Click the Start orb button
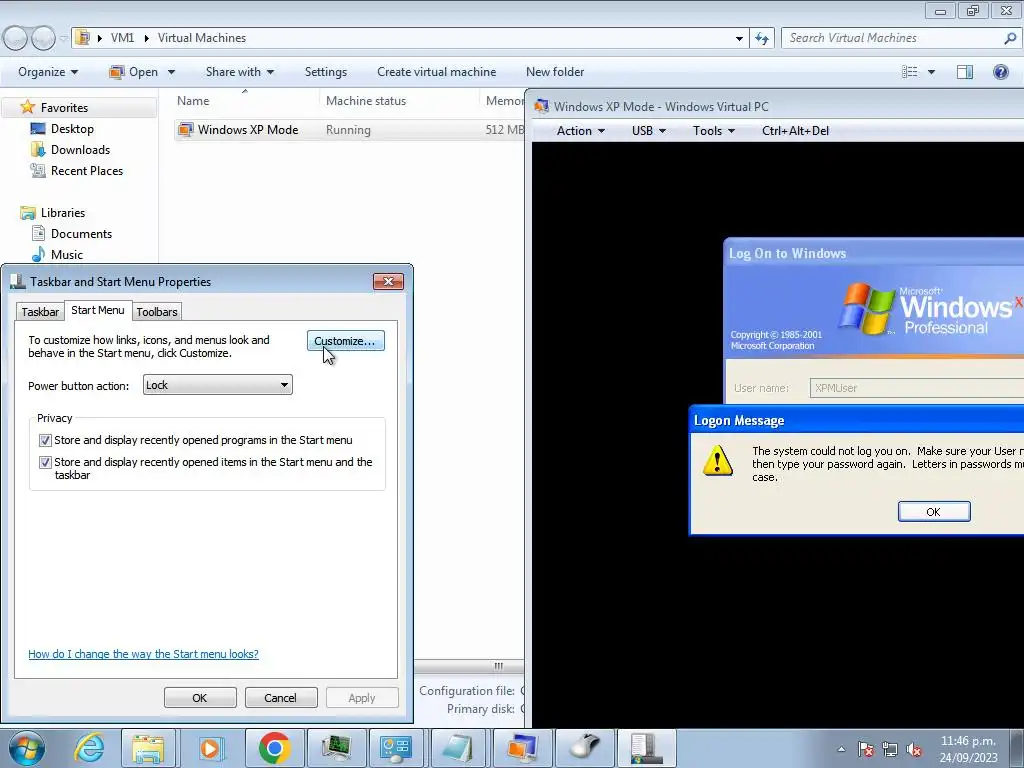Image resolution: width=1024 pixels, height=768 pixels. click(27, 748)
